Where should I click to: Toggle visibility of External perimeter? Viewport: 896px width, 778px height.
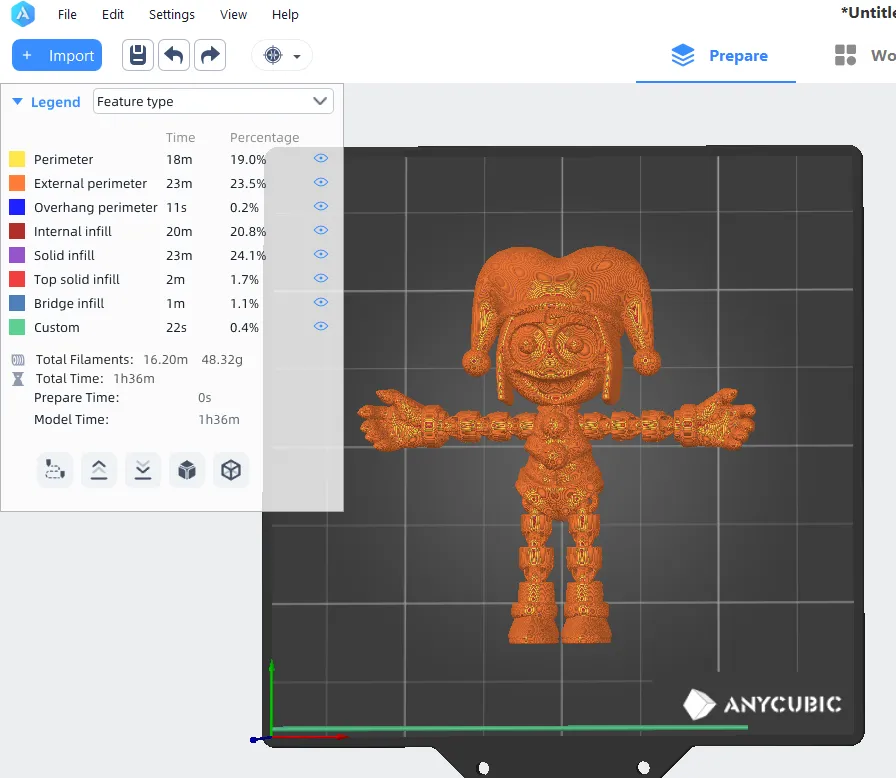coord(321,182)
